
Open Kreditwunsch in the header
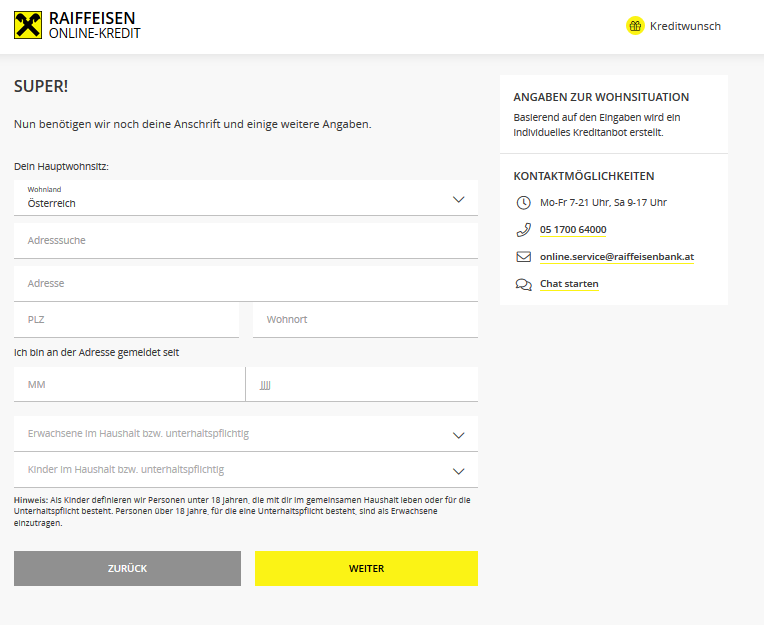click(684, 26)
